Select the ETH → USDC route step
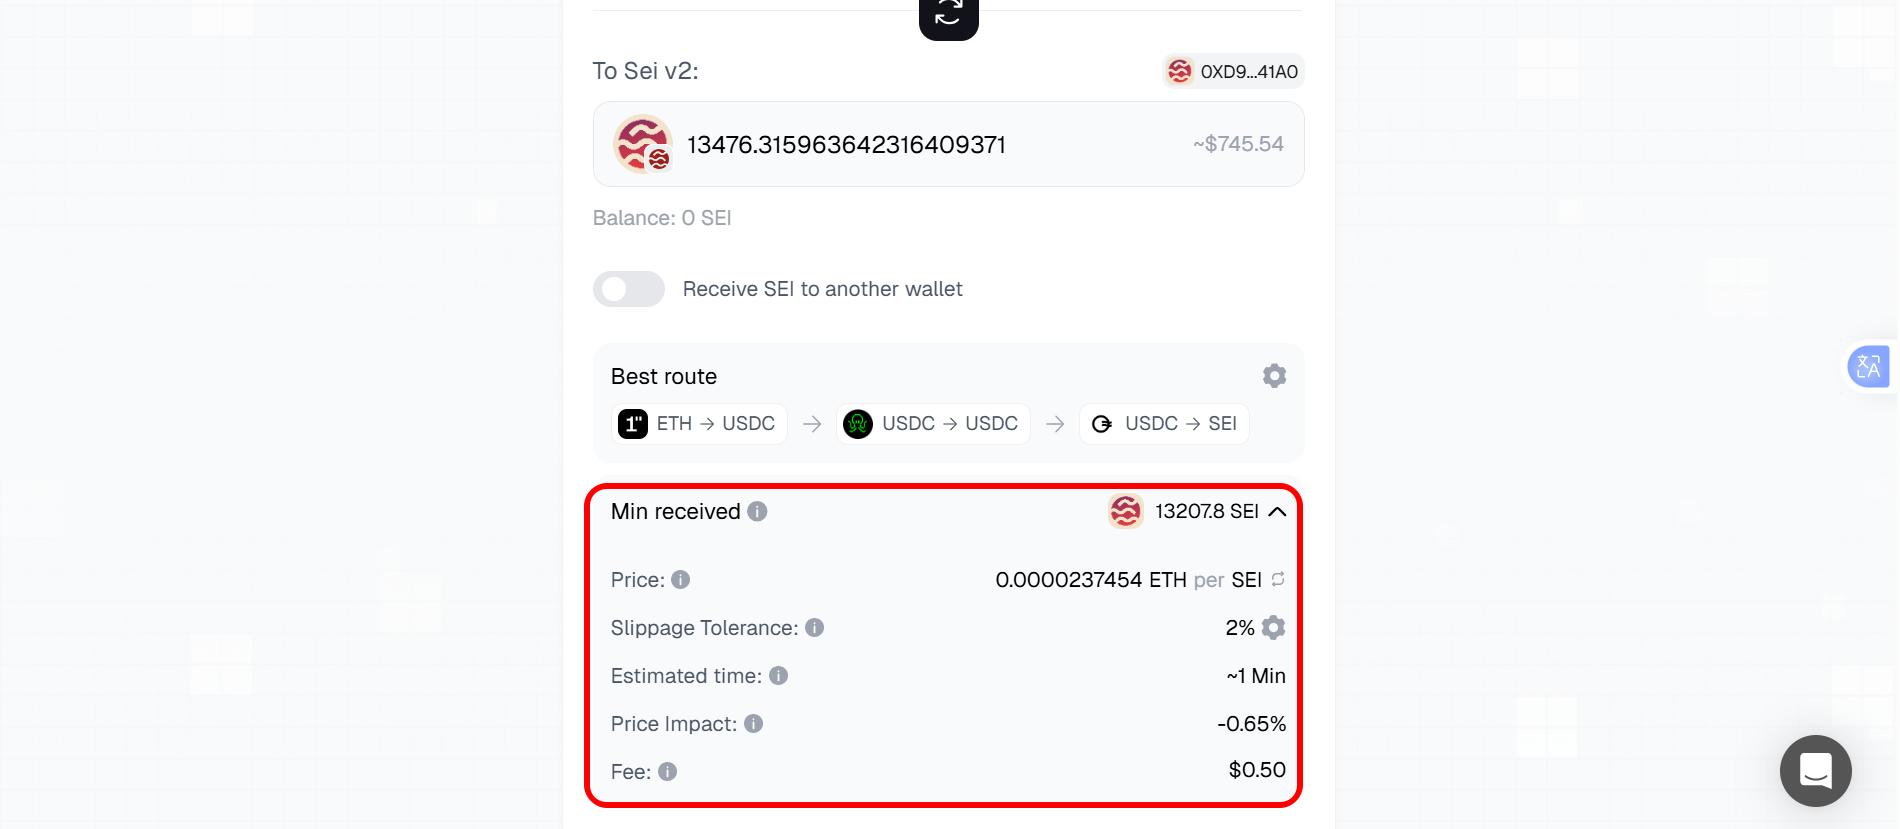The image size is (1900, 829). click(x=699, y=424)
